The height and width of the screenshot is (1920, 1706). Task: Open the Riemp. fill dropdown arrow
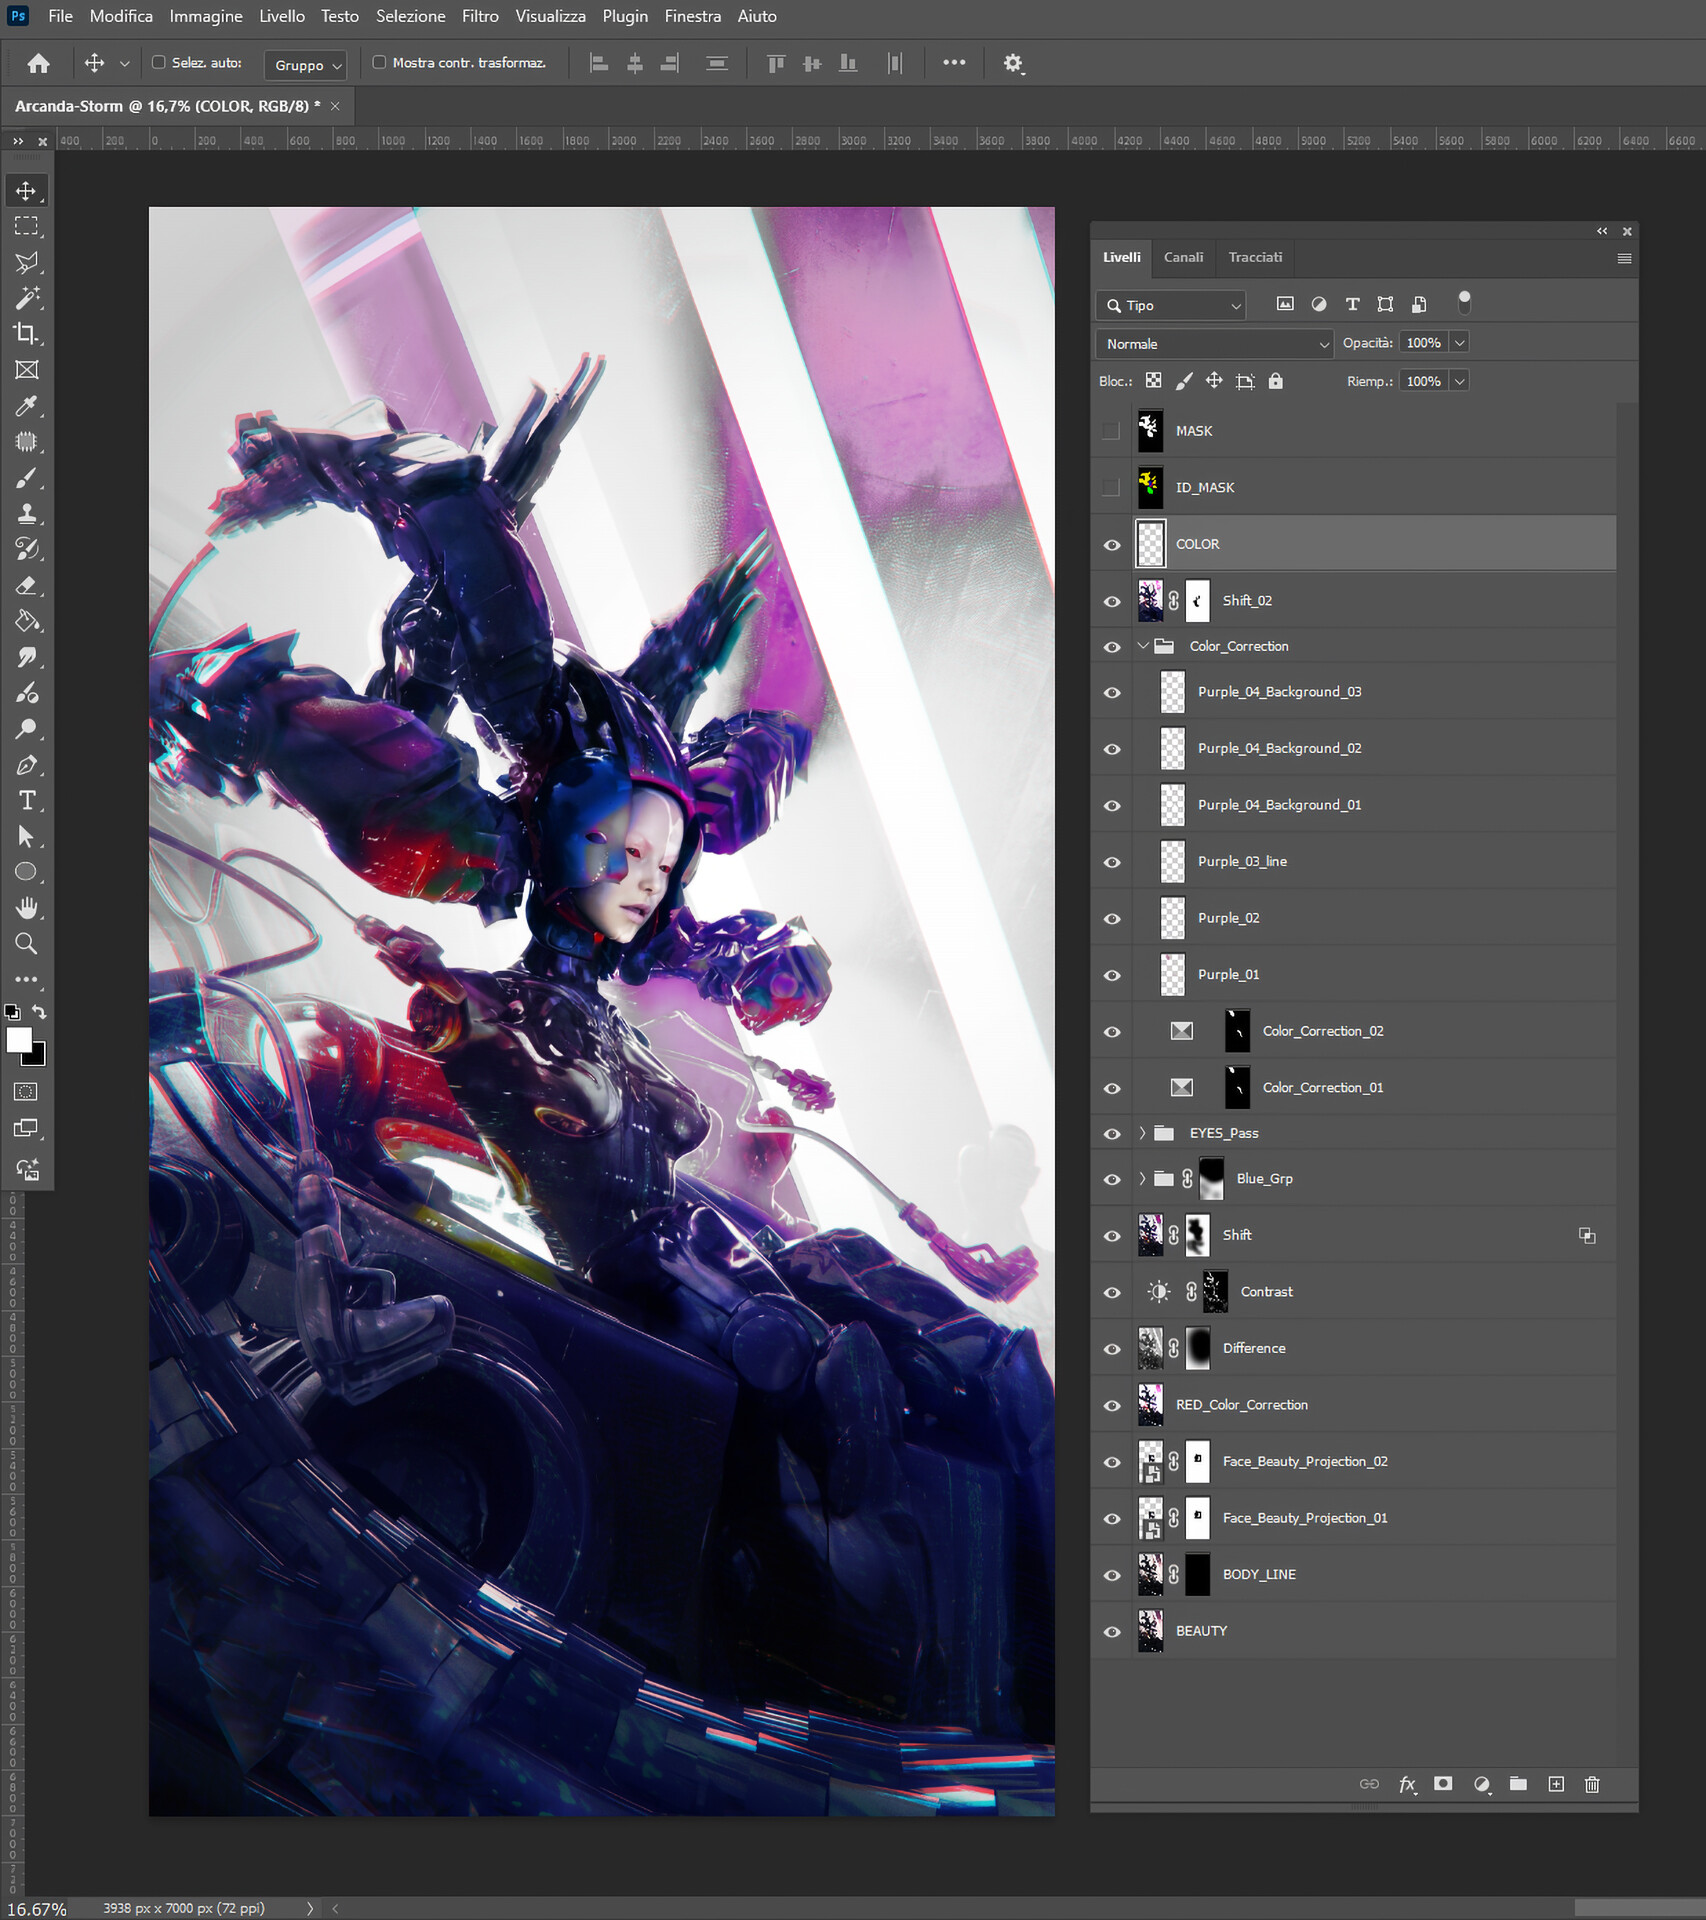[x=1460, y=381]
